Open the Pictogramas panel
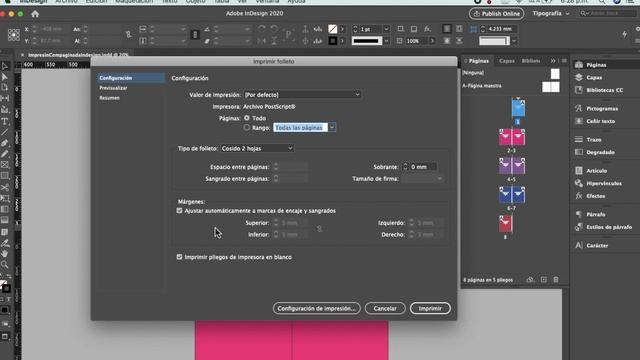Image resolution: width=640 pixels, height=360 pixels. tap(596, 109)
